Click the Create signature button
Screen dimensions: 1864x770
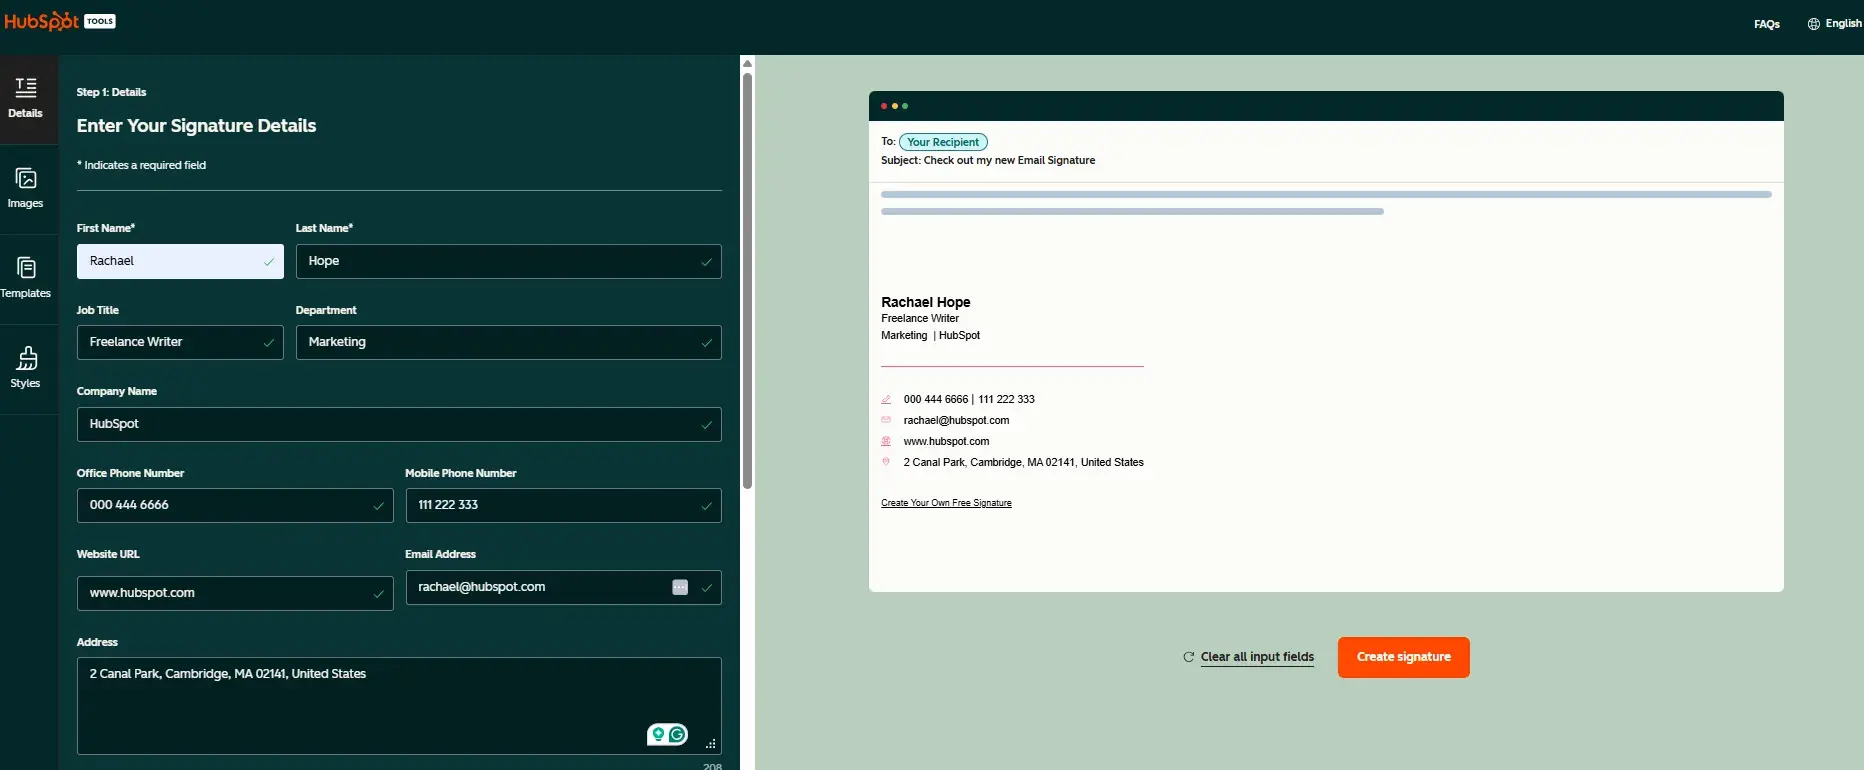(1403, 657)
